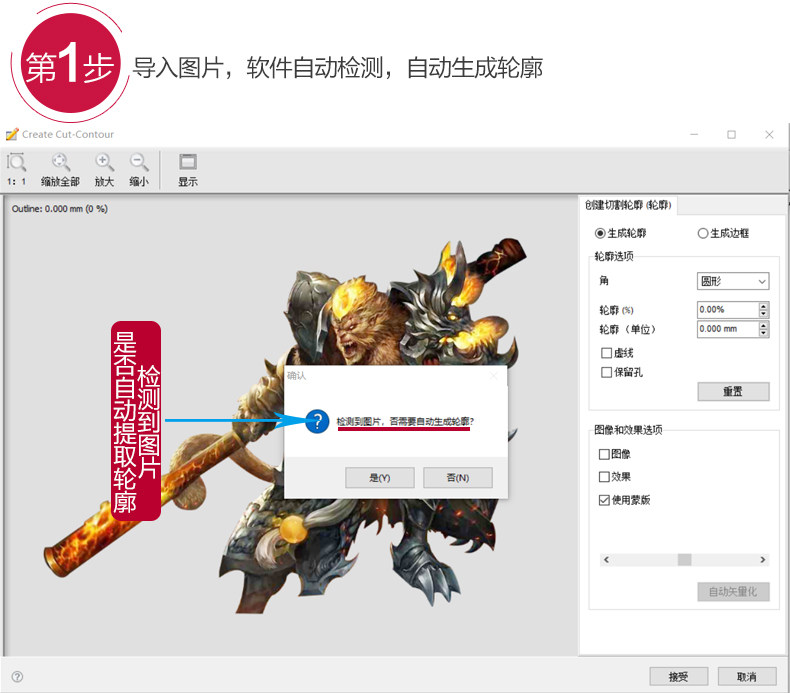The width and height of the screenshot is (790, 693).
Task: Decrease 轮廓（单位）mm value with down arrow
Action: click(764, 333)
